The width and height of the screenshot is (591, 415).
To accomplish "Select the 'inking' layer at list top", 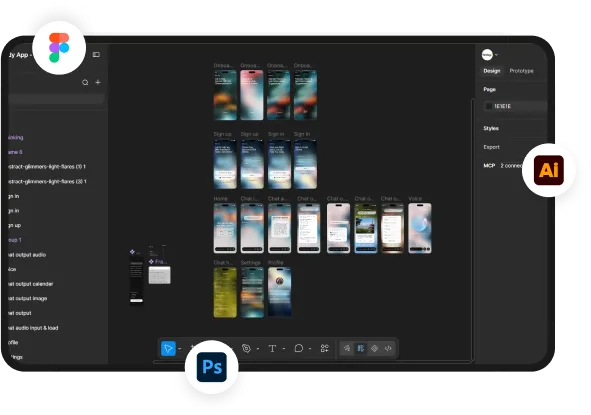I will (x=15, y=137).
